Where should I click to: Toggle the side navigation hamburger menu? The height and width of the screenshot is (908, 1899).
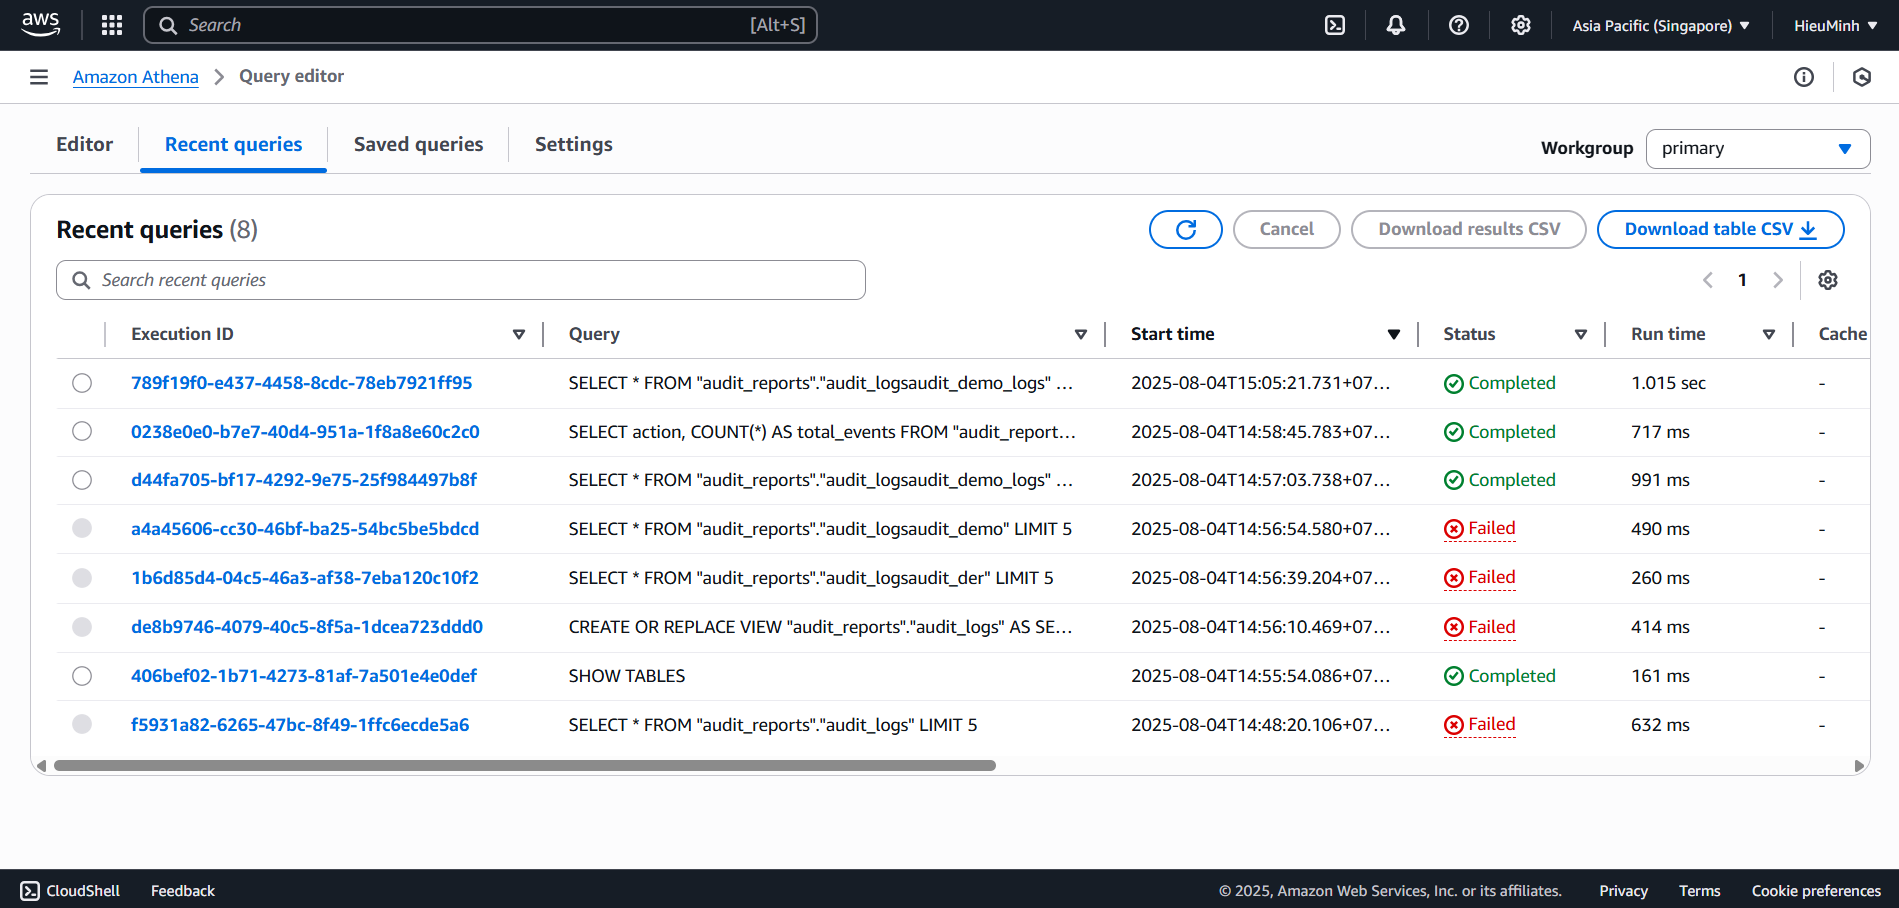[39, 77]
